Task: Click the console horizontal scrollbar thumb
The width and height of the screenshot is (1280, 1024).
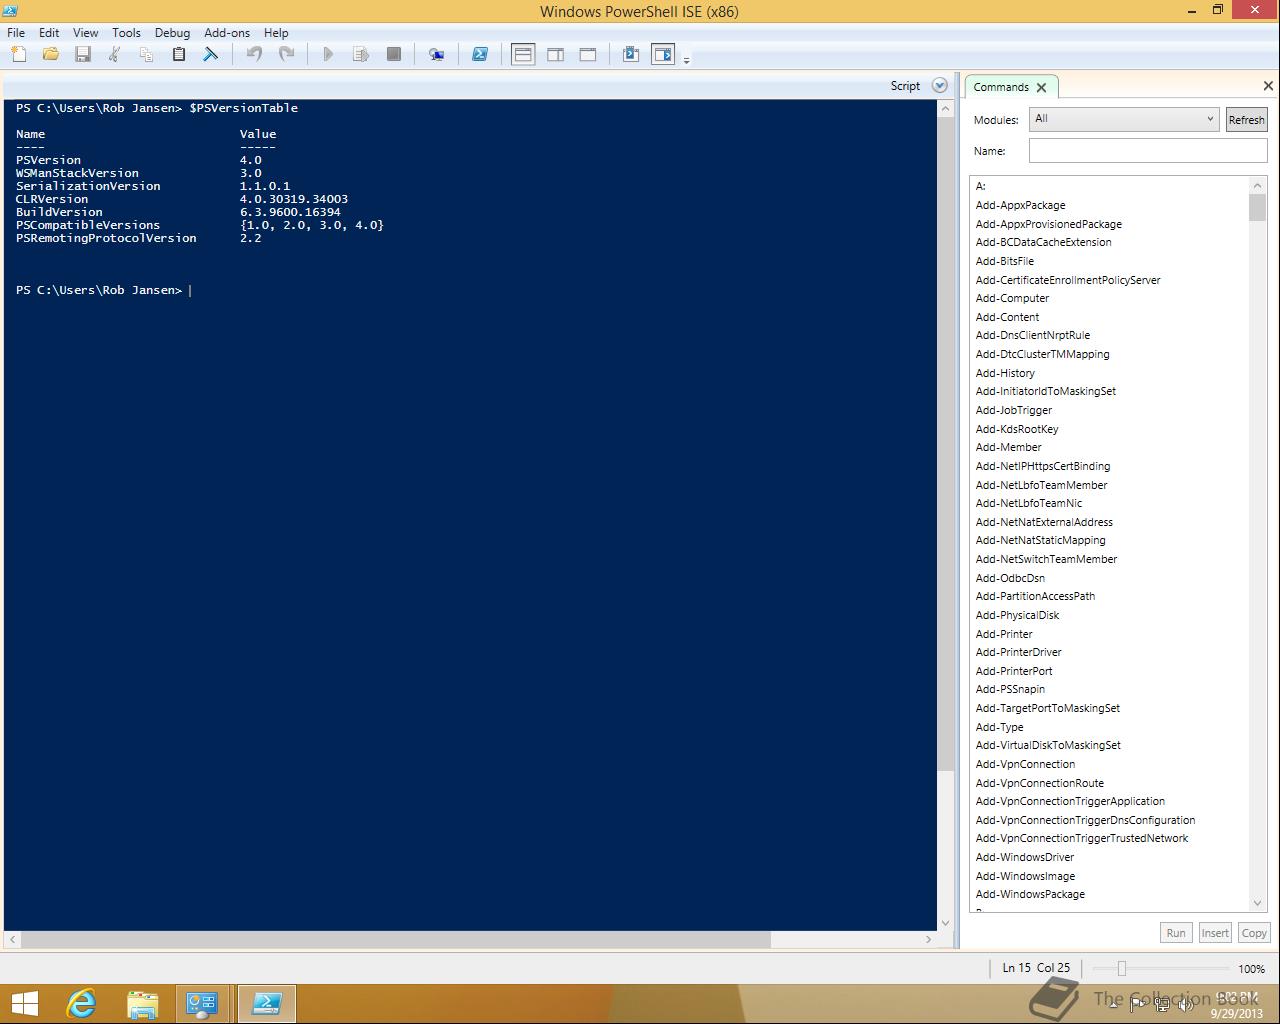Action: (396, 940)
